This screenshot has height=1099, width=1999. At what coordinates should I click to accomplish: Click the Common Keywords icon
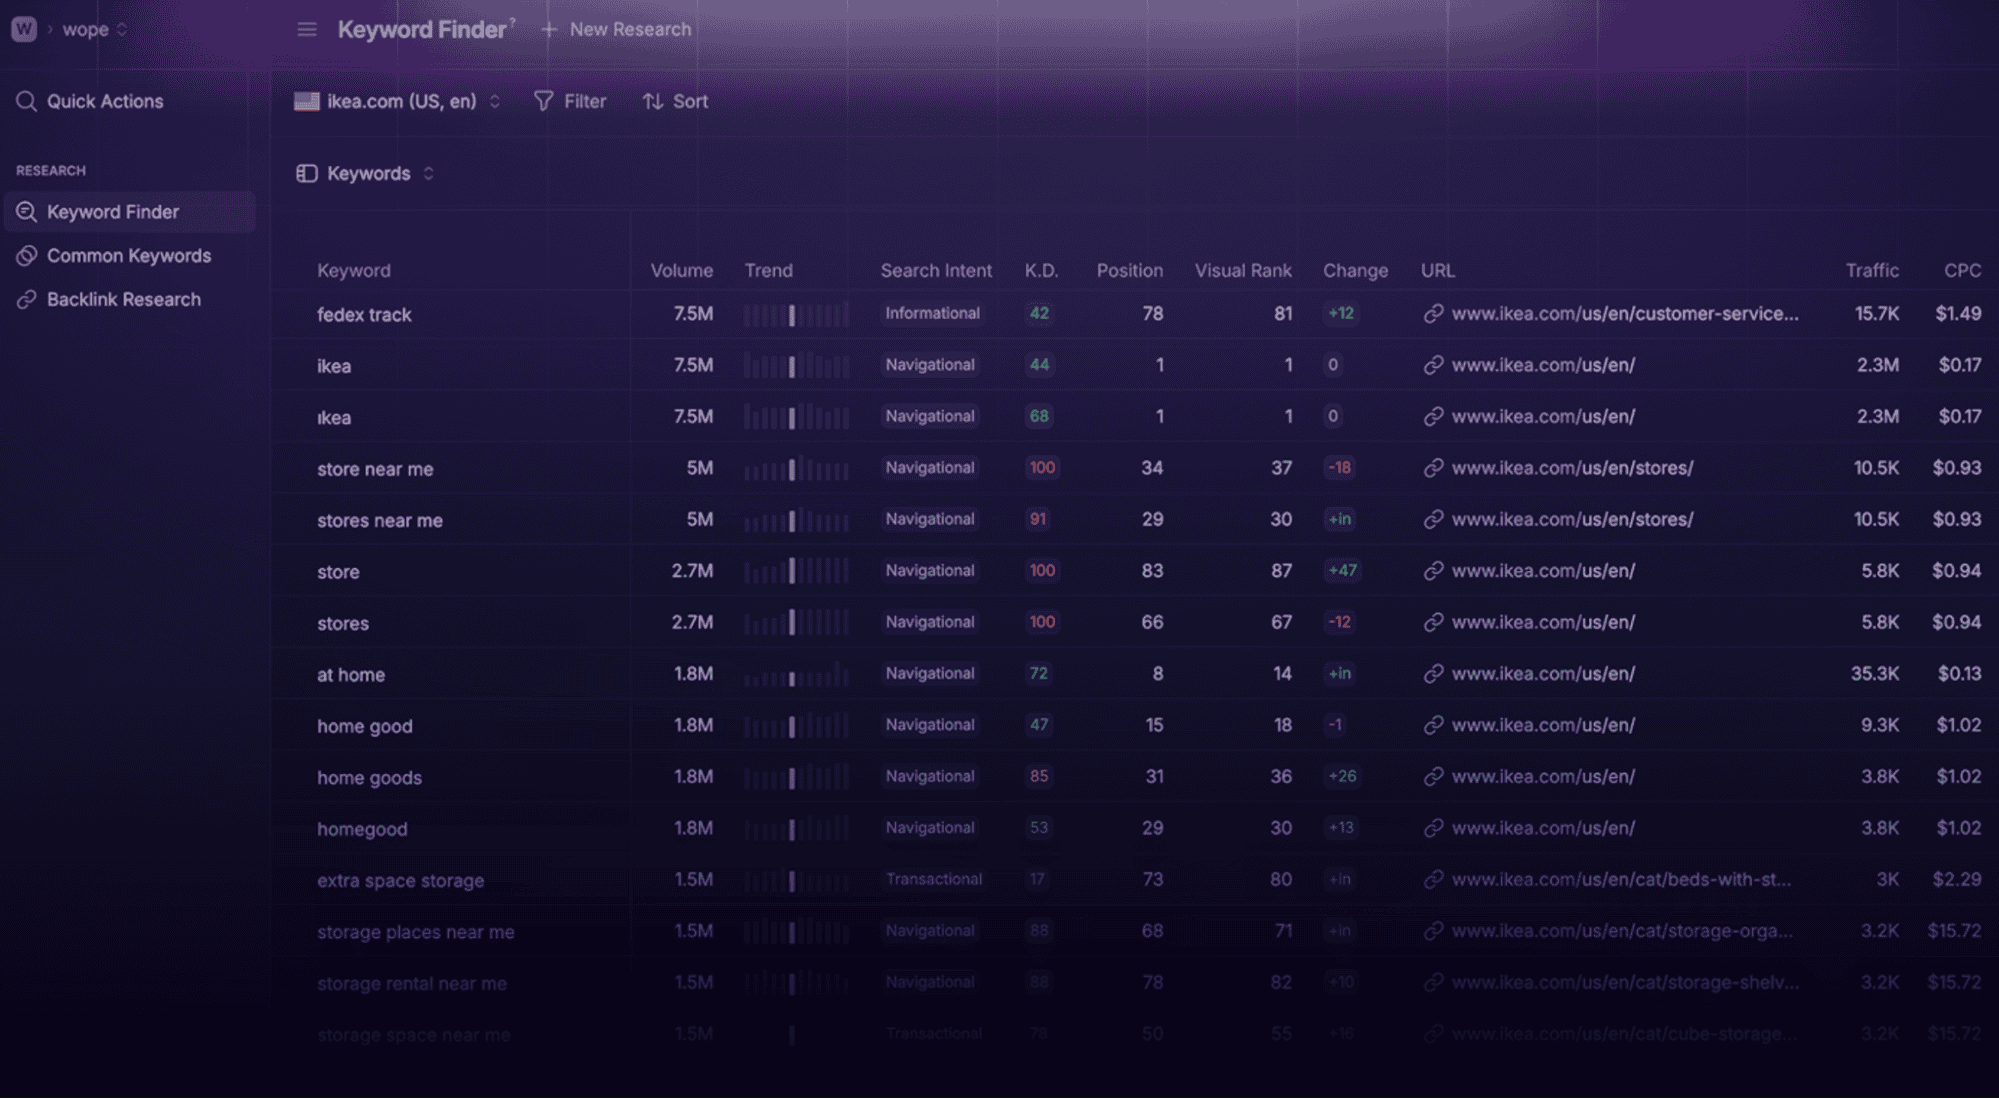pos(26,256)
